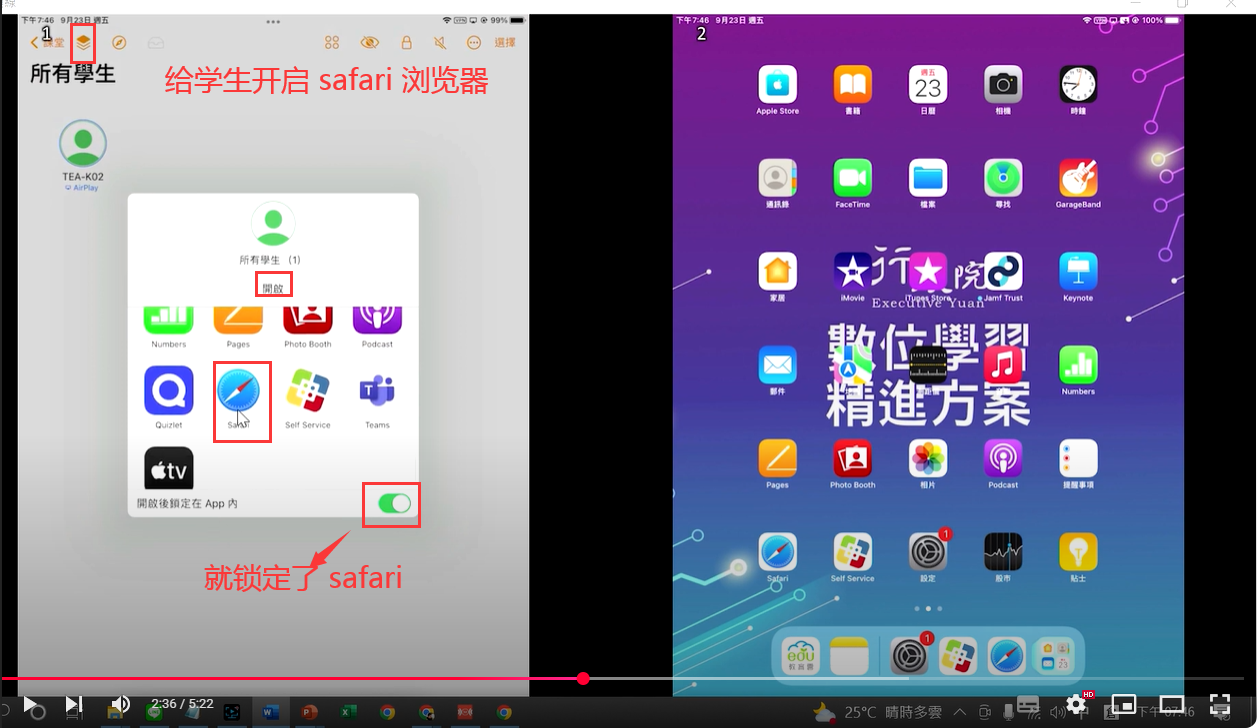Viewport: 1260px width, 728px height.
Task: Mute student devices with the speaker icon
Action: 440,43
